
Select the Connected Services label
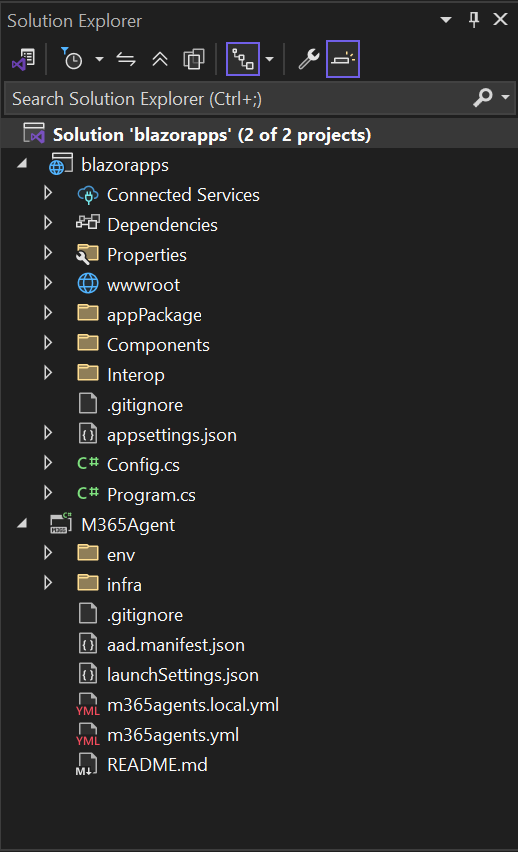pyautogui.click(x=183, y=195)
